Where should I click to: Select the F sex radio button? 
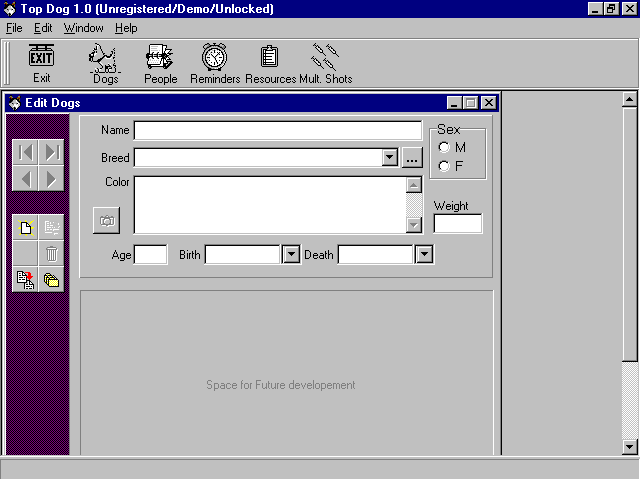coord(444,166)
